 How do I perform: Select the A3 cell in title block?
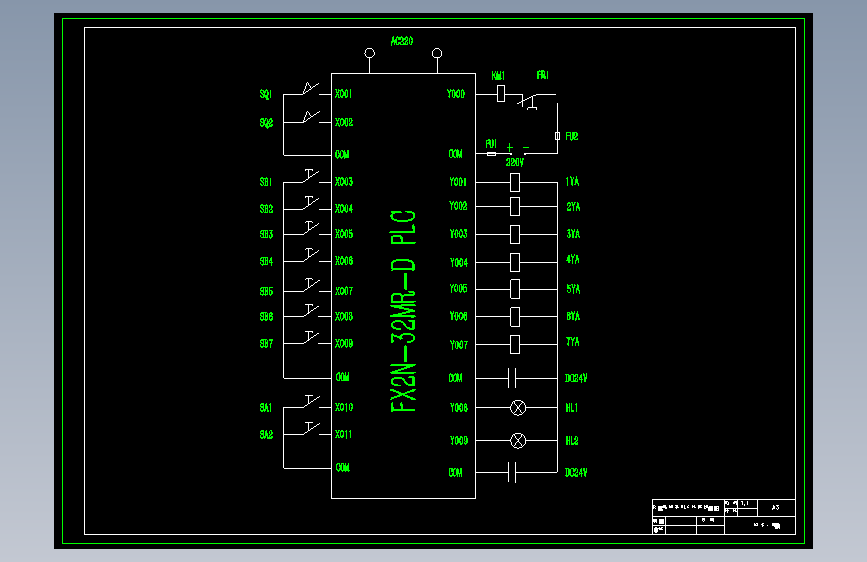click(776, 507)
